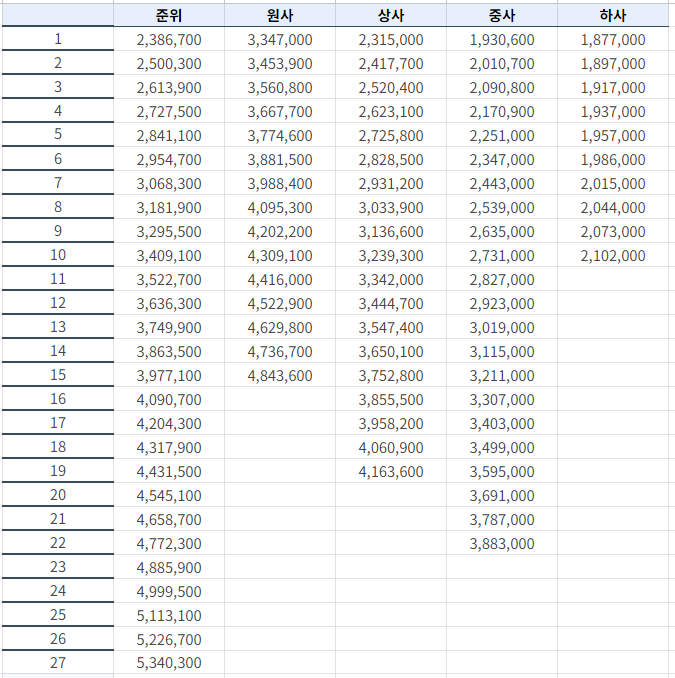Select cell showing 3,881,500

click(280, 160)
